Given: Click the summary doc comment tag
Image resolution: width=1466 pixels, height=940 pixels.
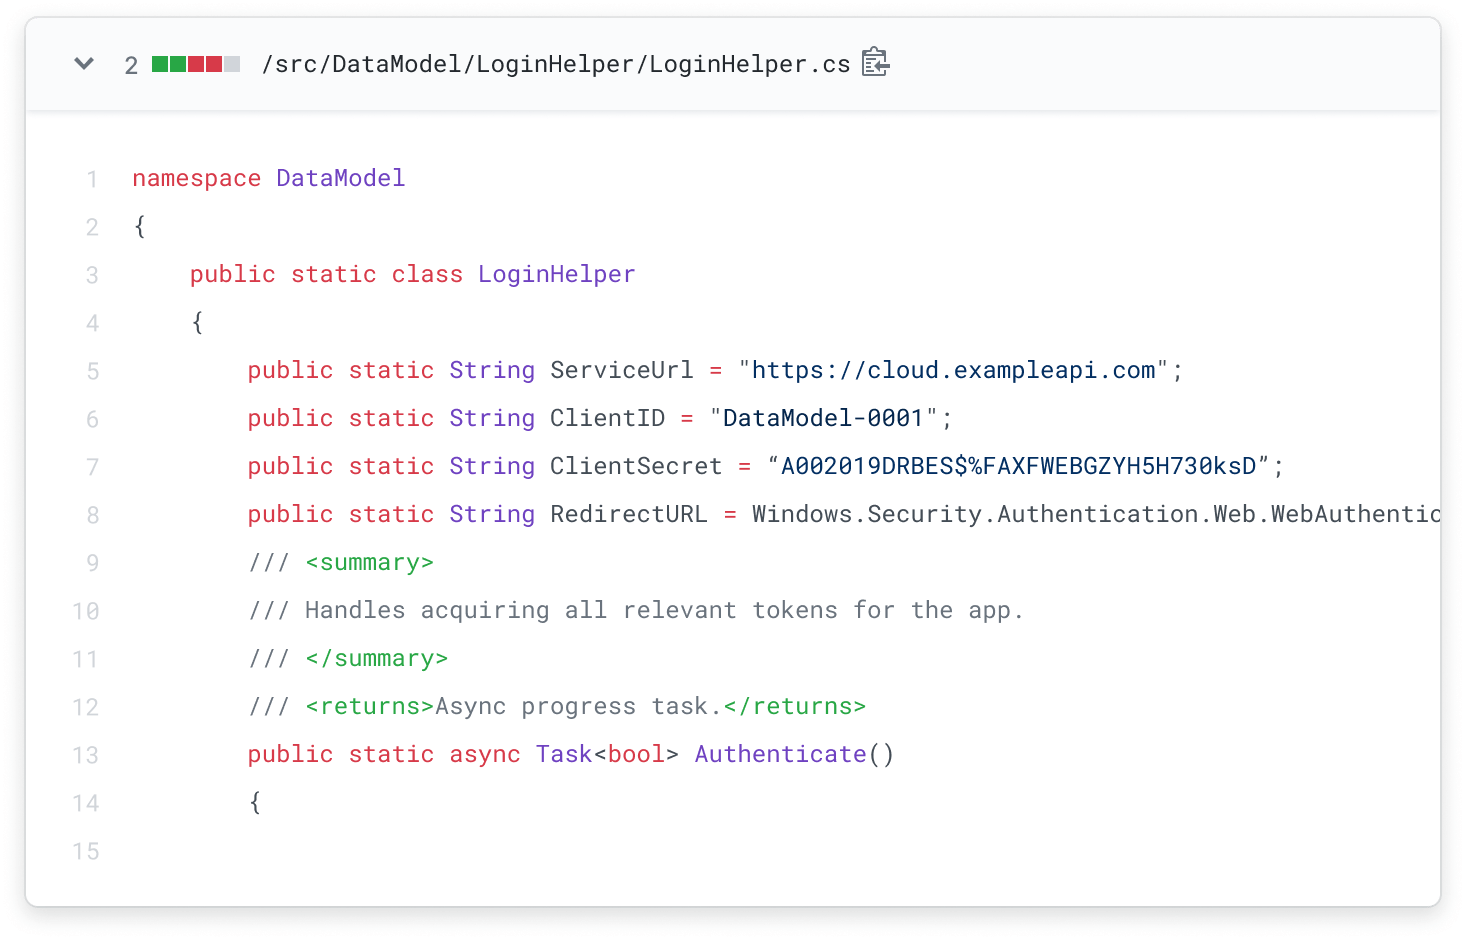Looking at the screenshot, I should 369,562.
